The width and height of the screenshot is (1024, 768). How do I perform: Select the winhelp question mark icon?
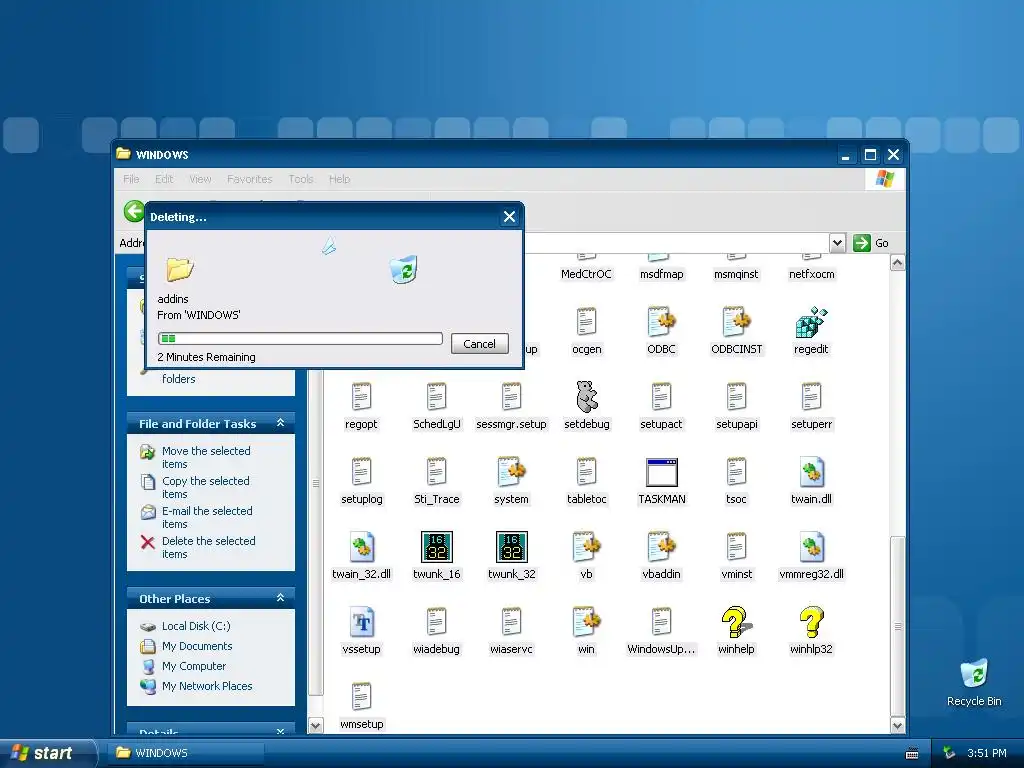pos(736,622)
